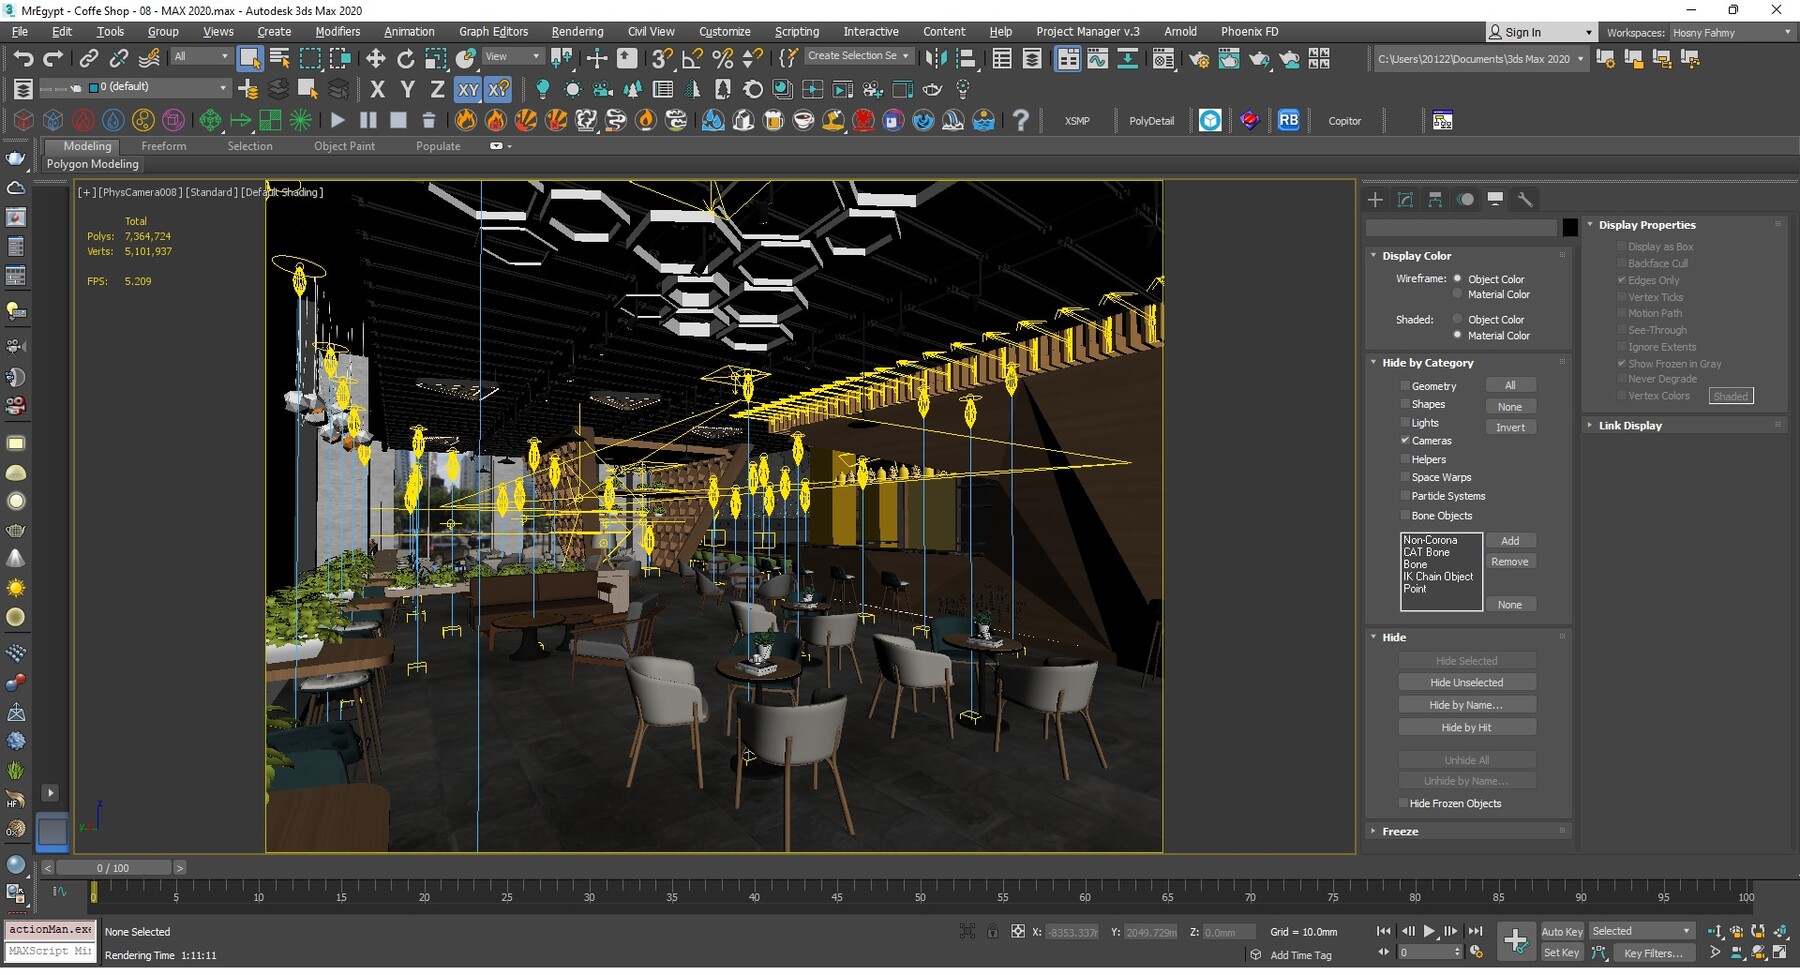Uncheck Cameras under Hide by Category

[x=1406, y=441]
